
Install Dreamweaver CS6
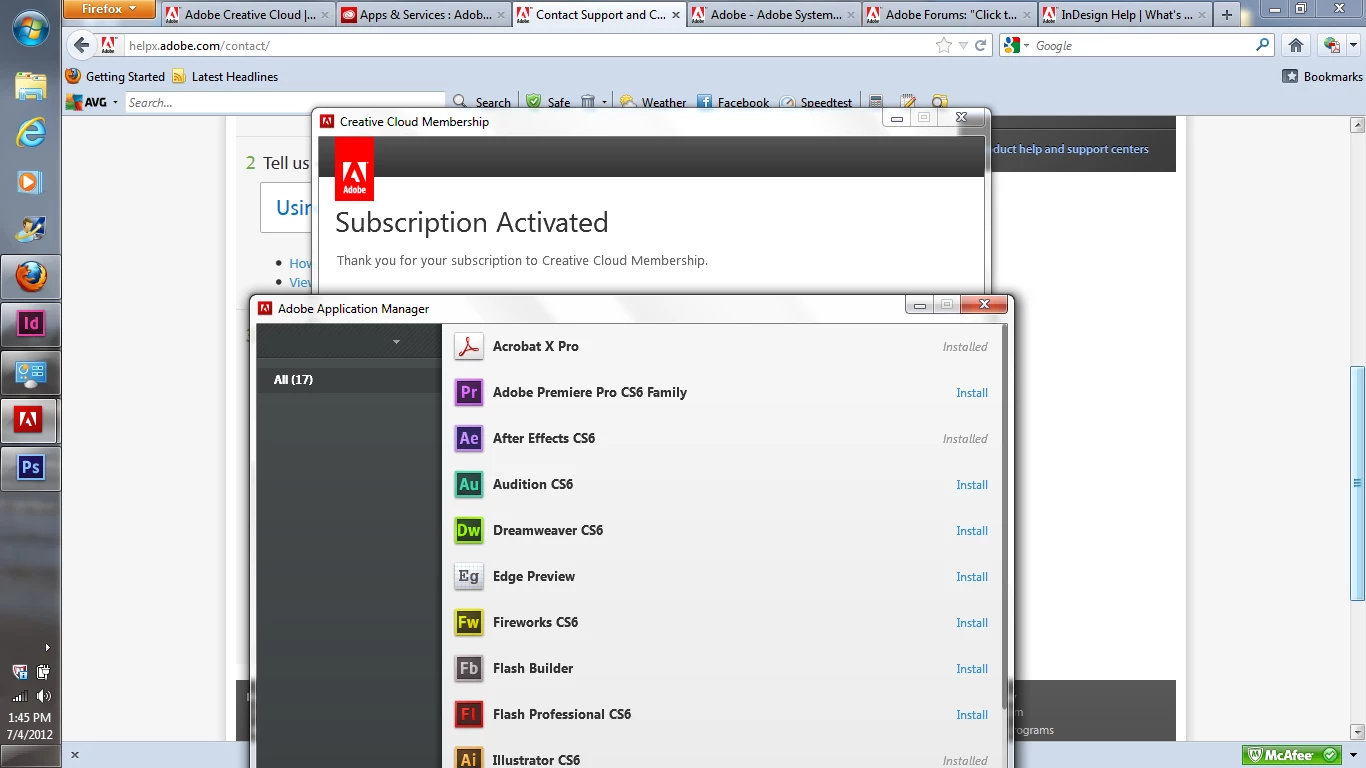pyautogui.click(x=972, y=531)
